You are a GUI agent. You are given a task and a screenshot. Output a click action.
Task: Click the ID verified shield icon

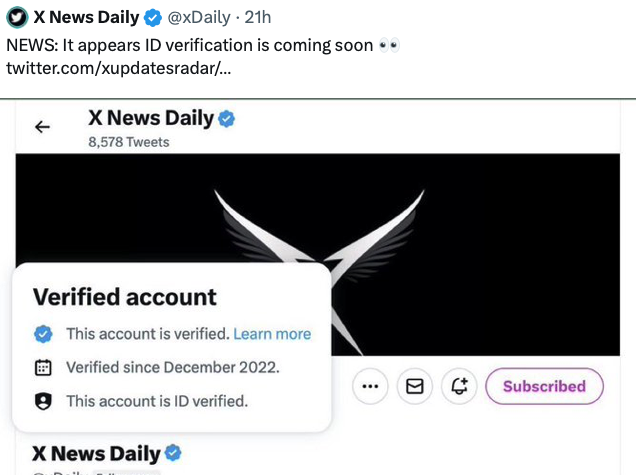point(43,401)
